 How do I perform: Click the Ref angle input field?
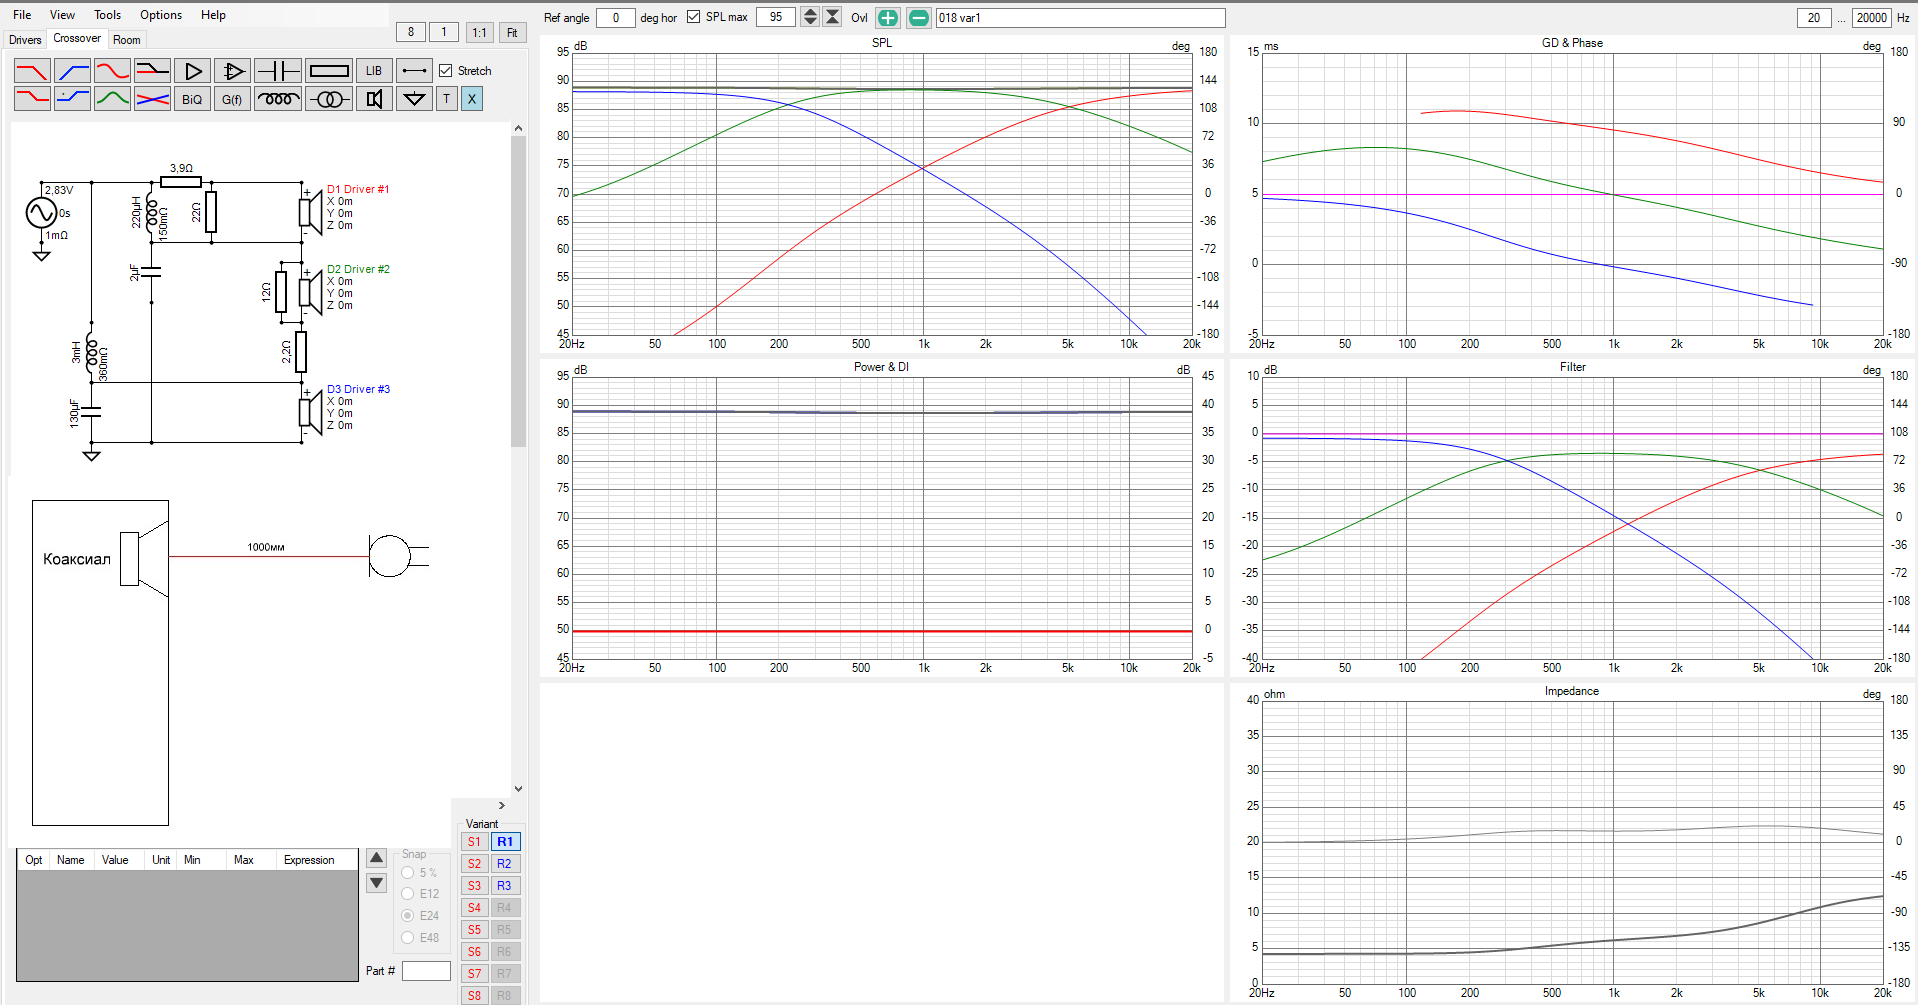click(615, 18)
